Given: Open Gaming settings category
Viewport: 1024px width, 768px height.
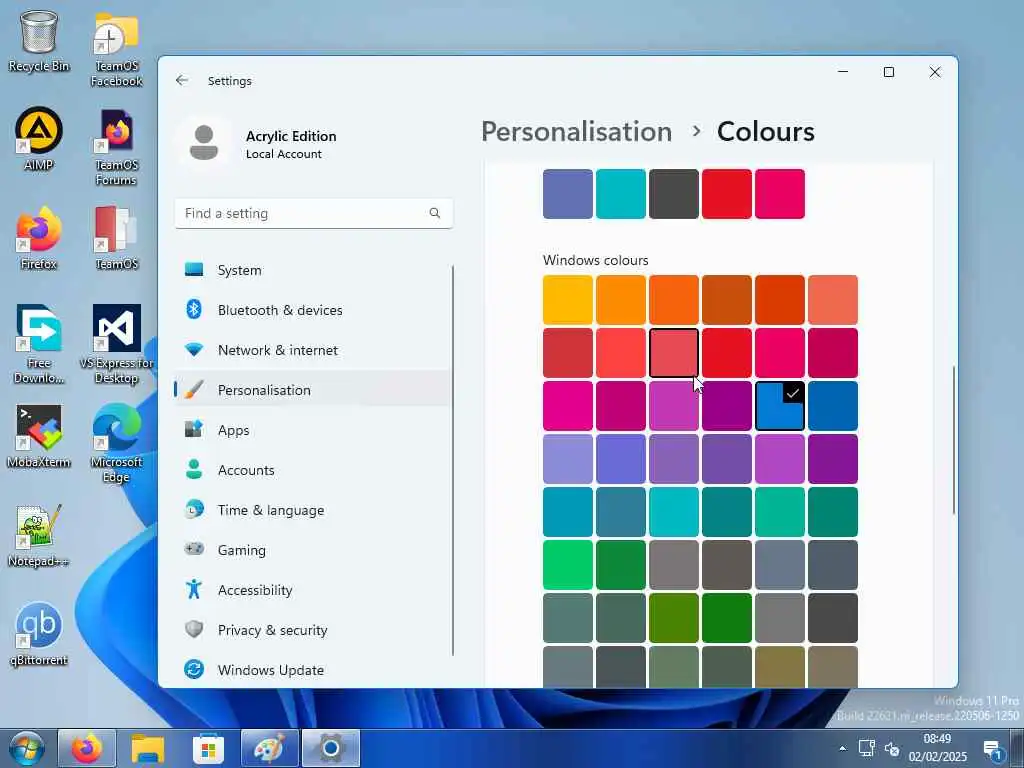Looking at the screenshot, I should click(312, 550).
